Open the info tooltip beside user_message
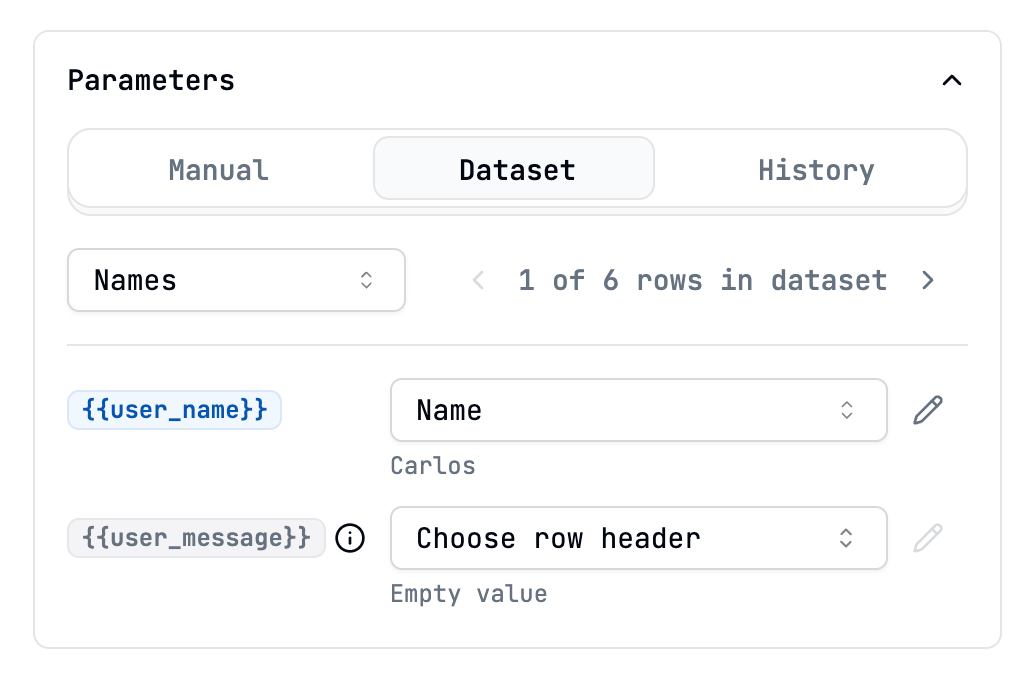Image resolution: width=1032 pixels, height=684 pixels. coord(350,538)
